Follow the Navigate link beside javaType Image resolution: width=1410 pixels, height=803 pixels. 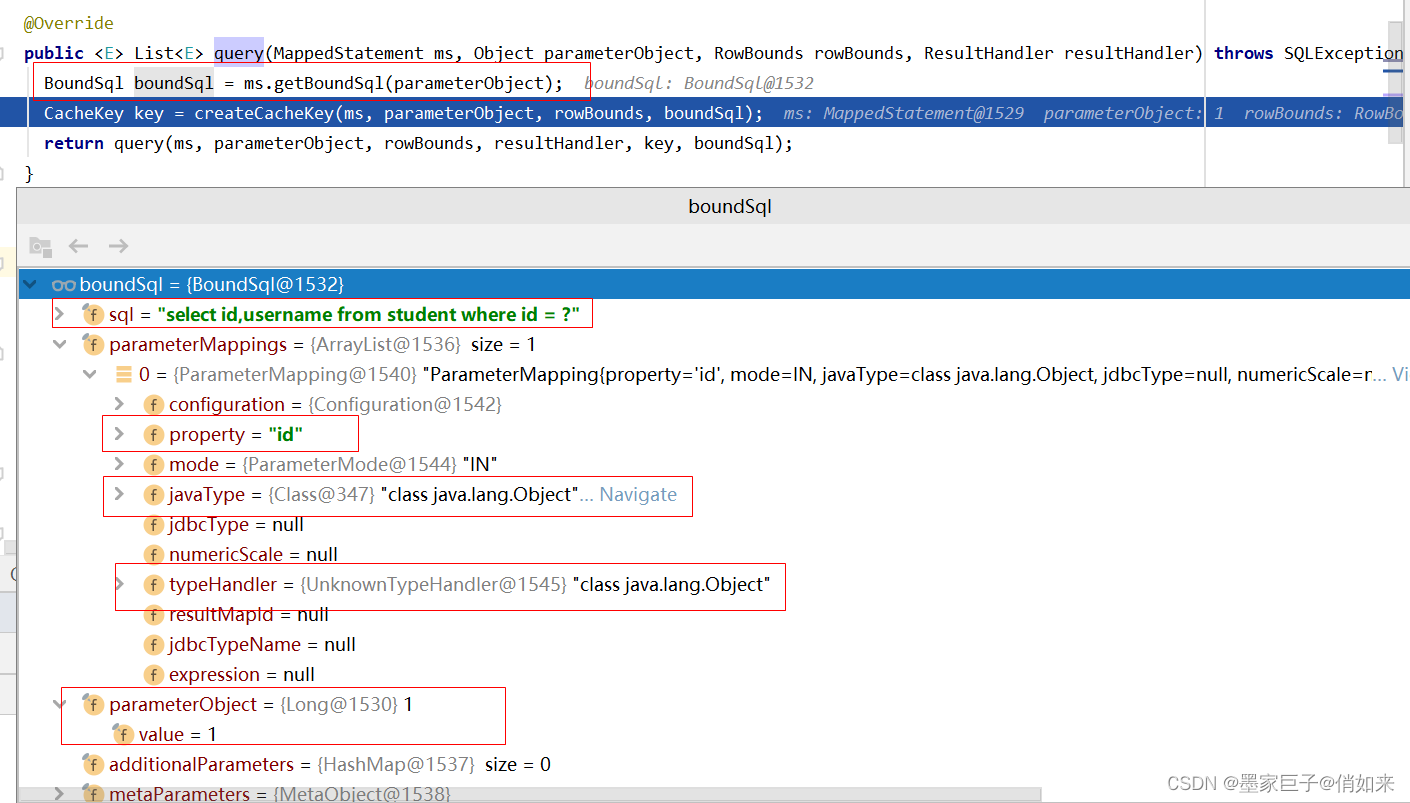pos(638,495)
